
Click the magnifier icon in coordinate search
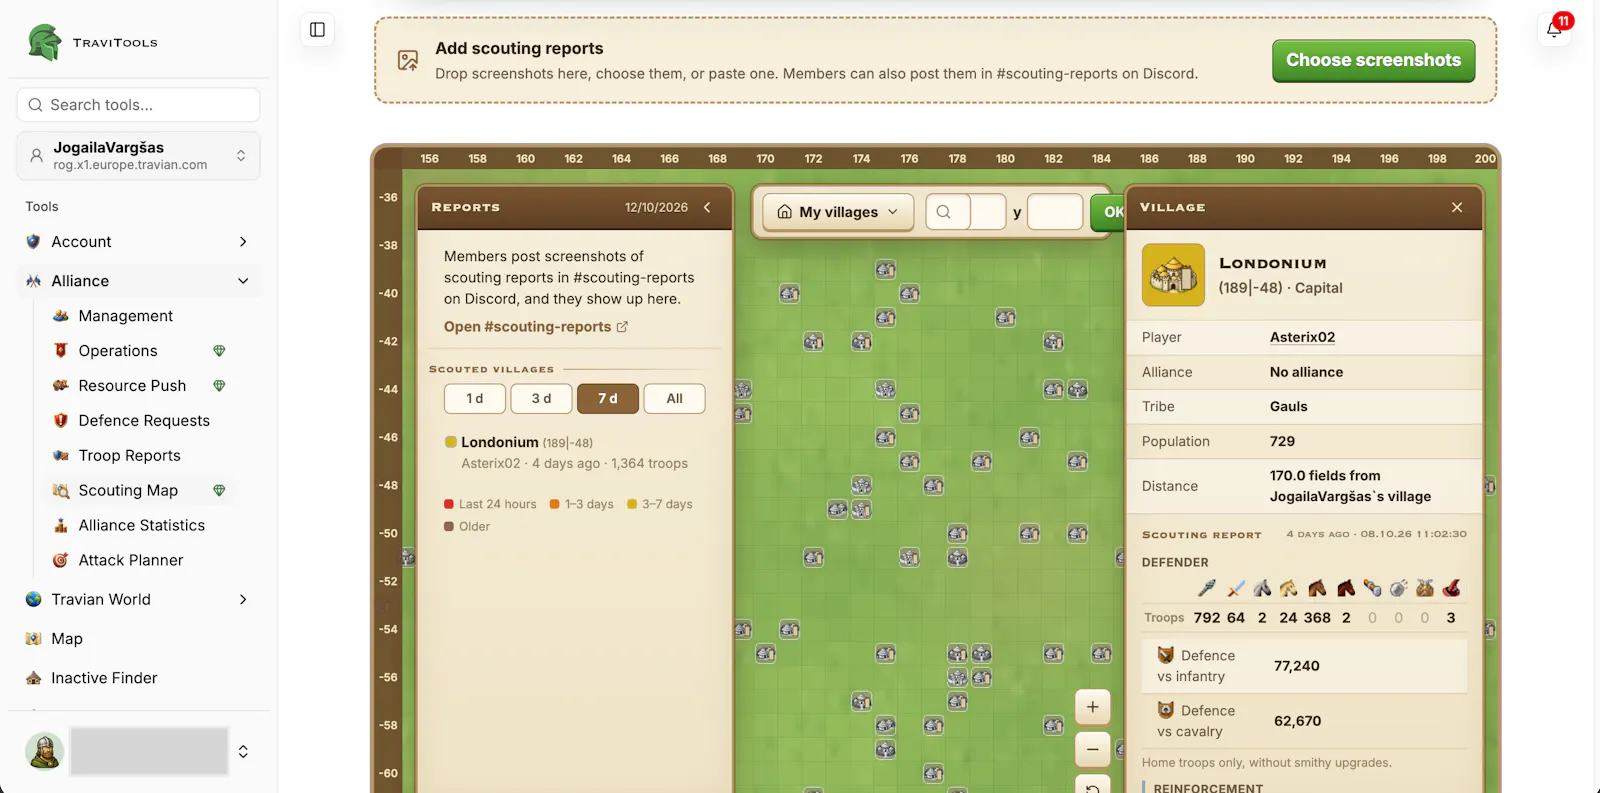pyautogui.click(x=943, y=212)
